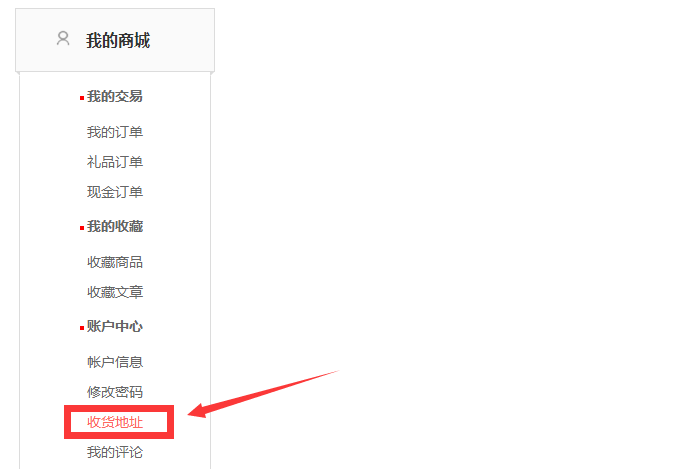
Task: Open 帐户信息 under 账户中心
Action: coord(115,362)
